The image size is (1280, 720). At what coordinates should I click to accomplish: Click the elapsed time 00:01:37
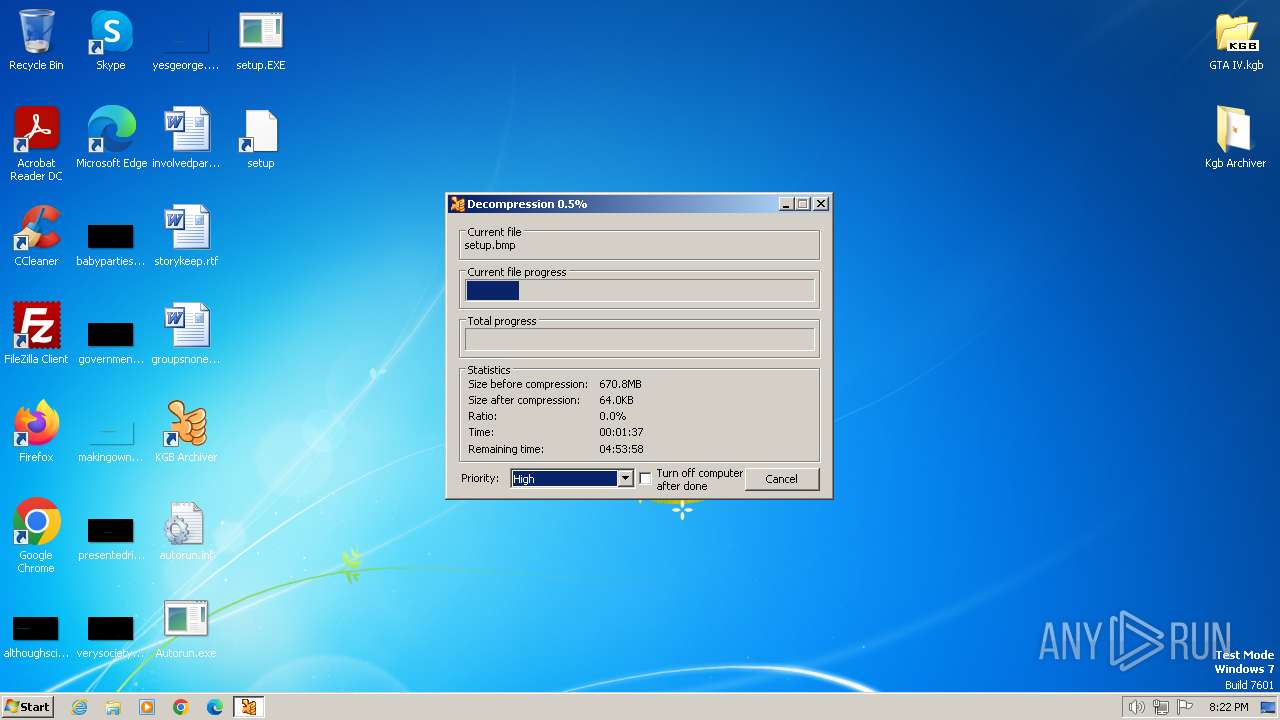(x=621, y=433)
